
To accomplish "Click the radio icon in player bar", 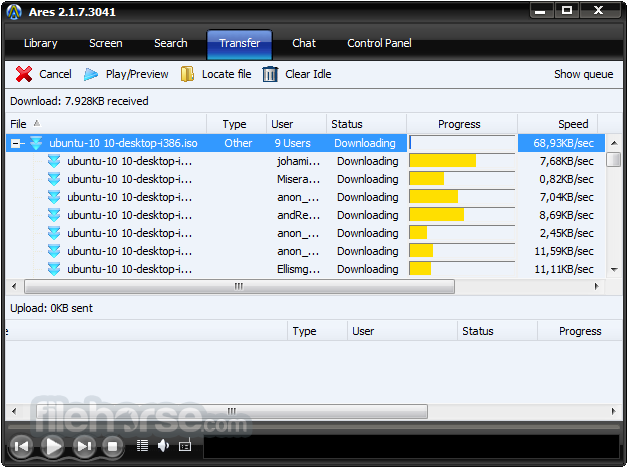I will click(185, 446).
